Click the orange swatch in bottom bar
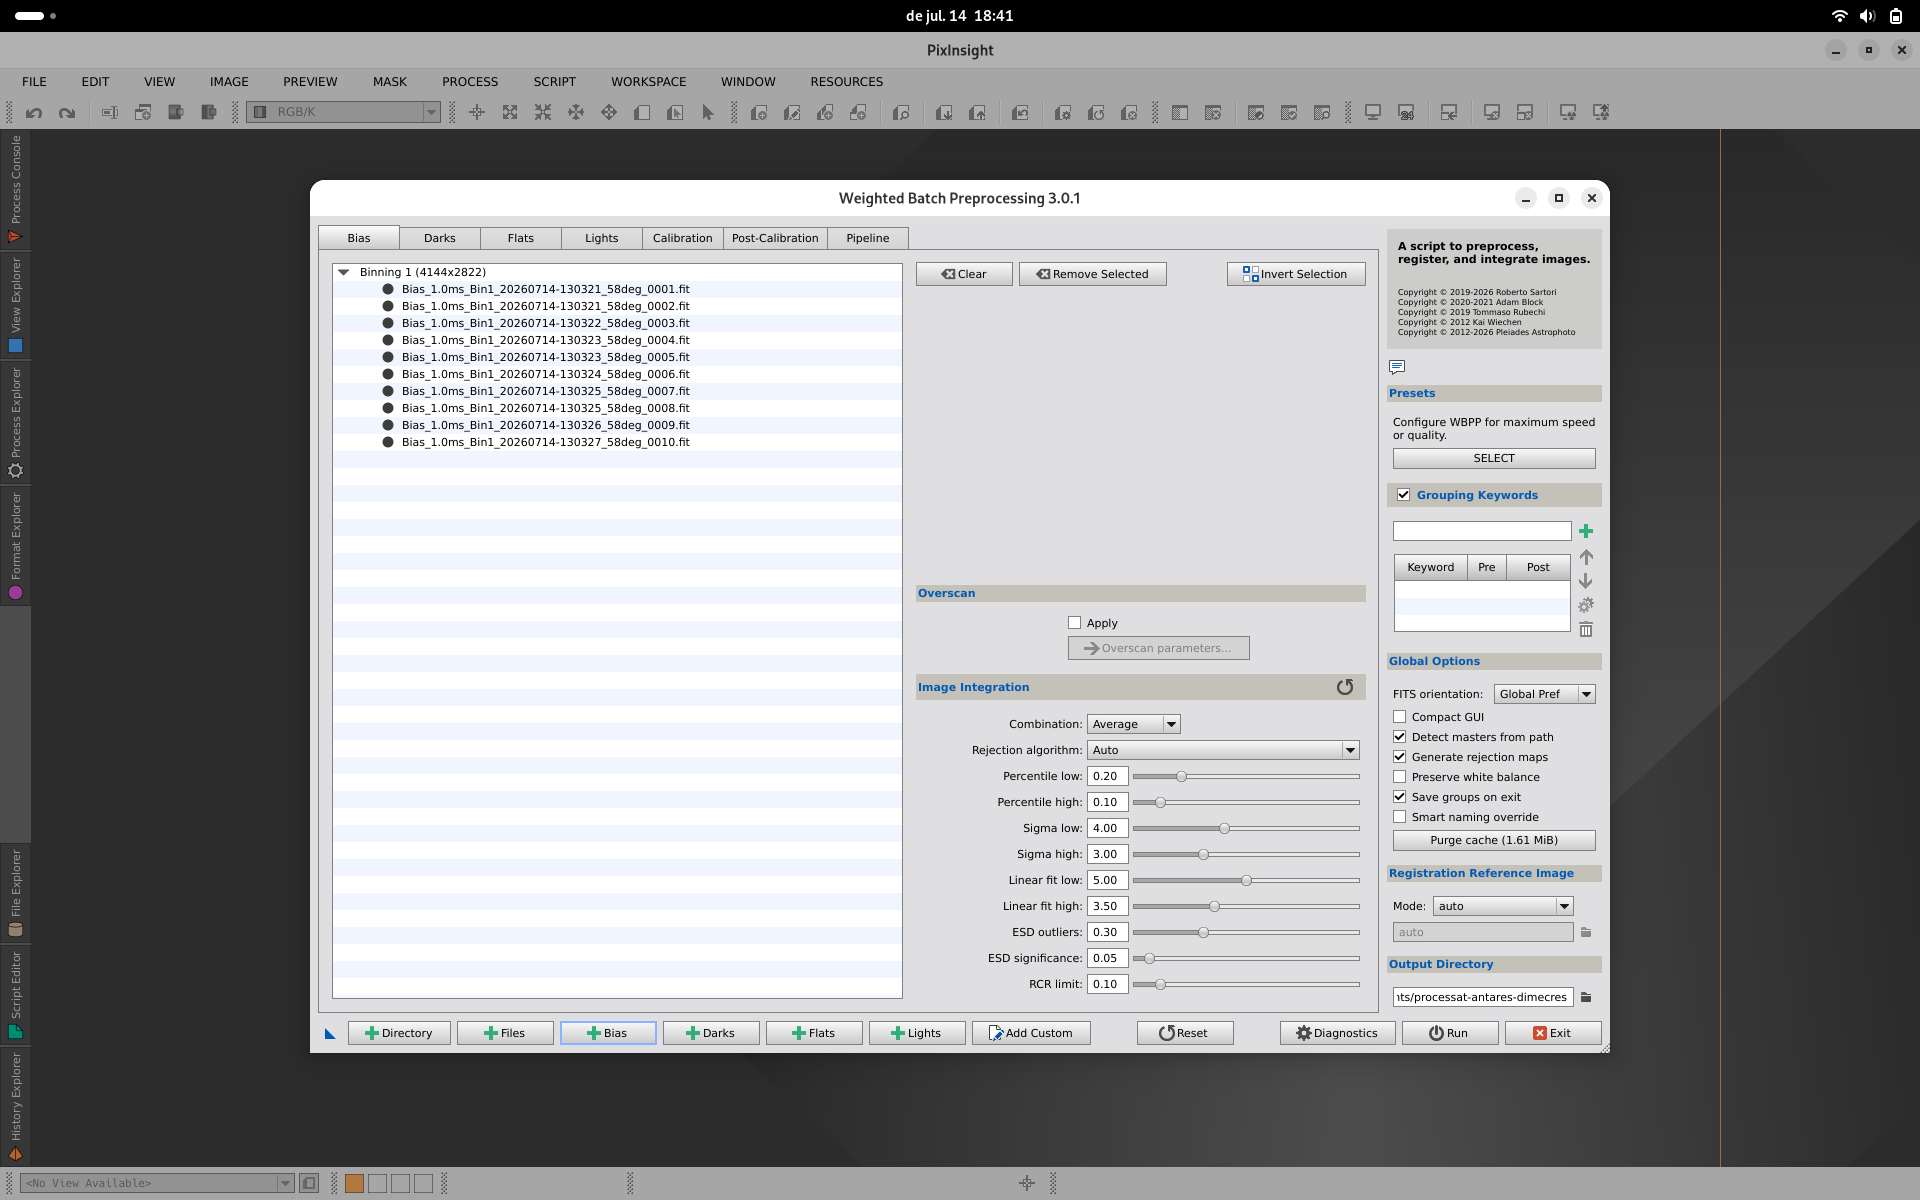 pyautogui.click(x=354, y=1183)
